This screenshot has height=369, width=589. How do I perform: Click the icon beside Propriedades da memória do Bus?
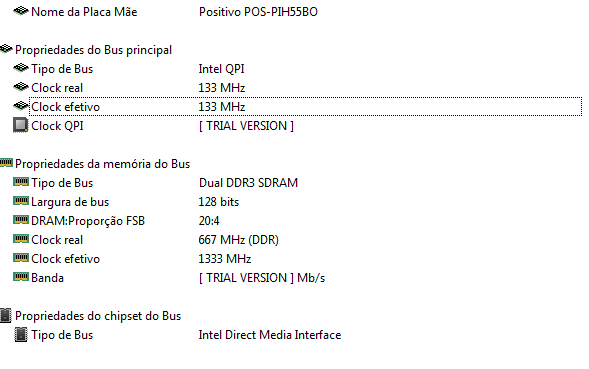tap(6, 163)
